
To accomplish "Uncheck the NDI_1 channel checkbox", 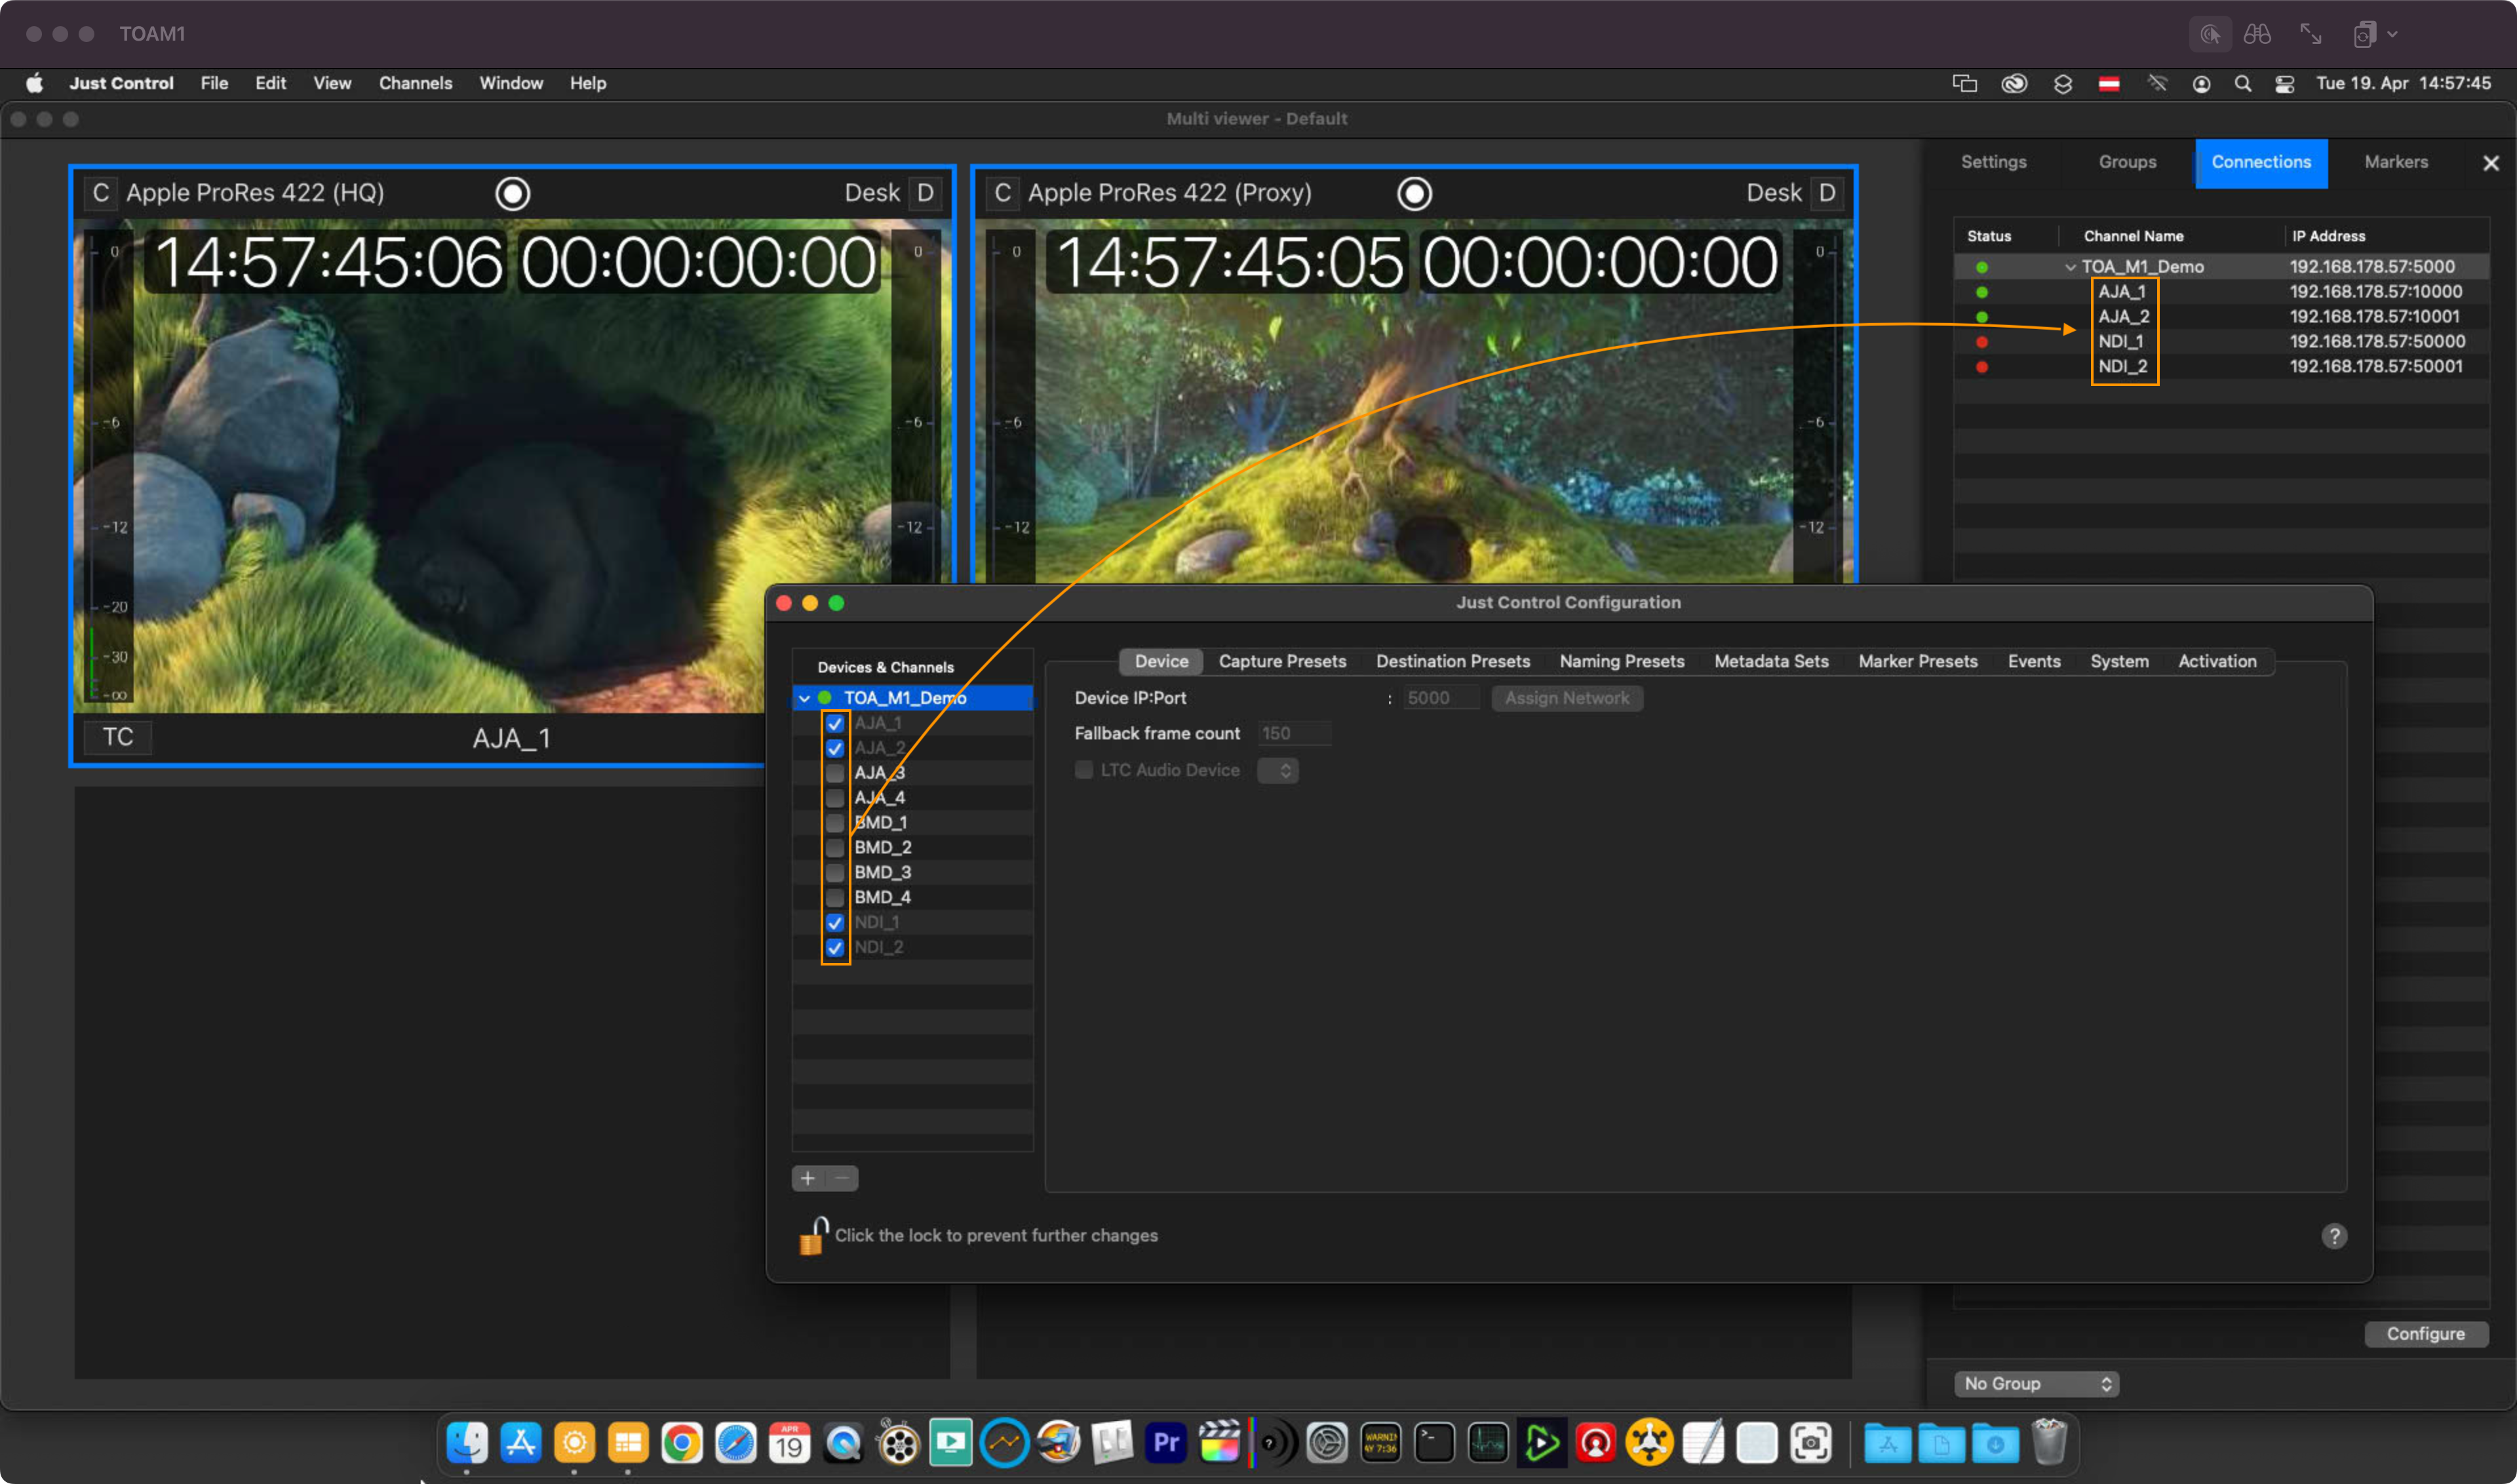I will 835,922.
